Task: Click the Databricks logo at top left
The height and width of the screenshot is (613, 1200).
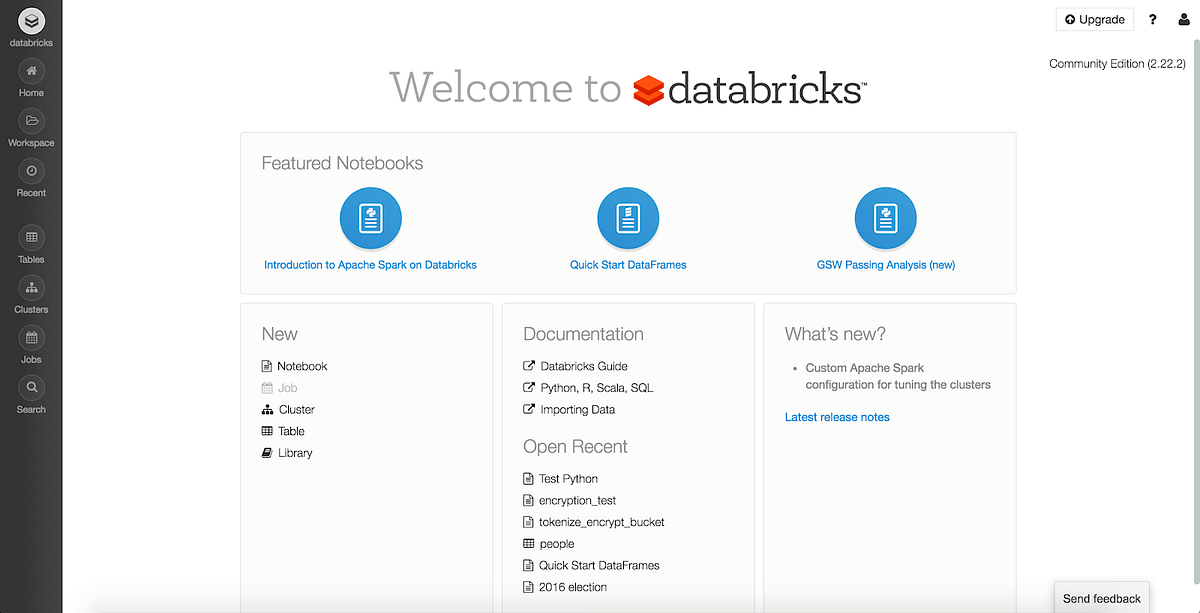Action: click(30, 22)
